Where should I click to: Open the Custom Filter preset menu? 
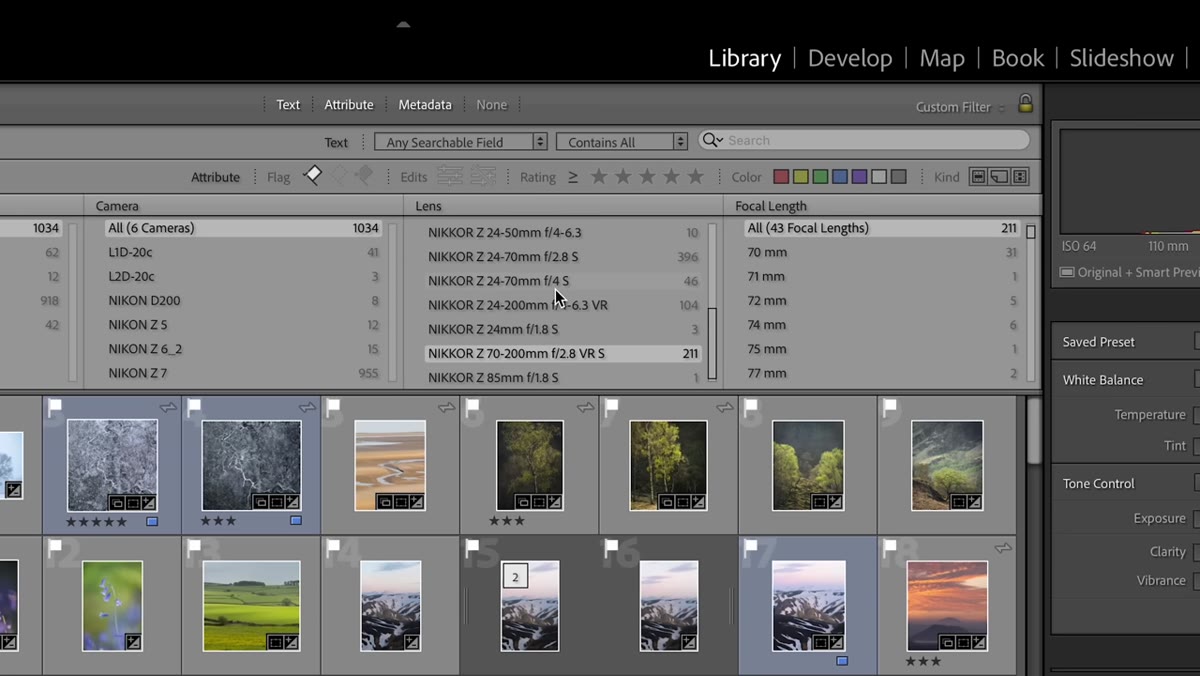(960, 107)
